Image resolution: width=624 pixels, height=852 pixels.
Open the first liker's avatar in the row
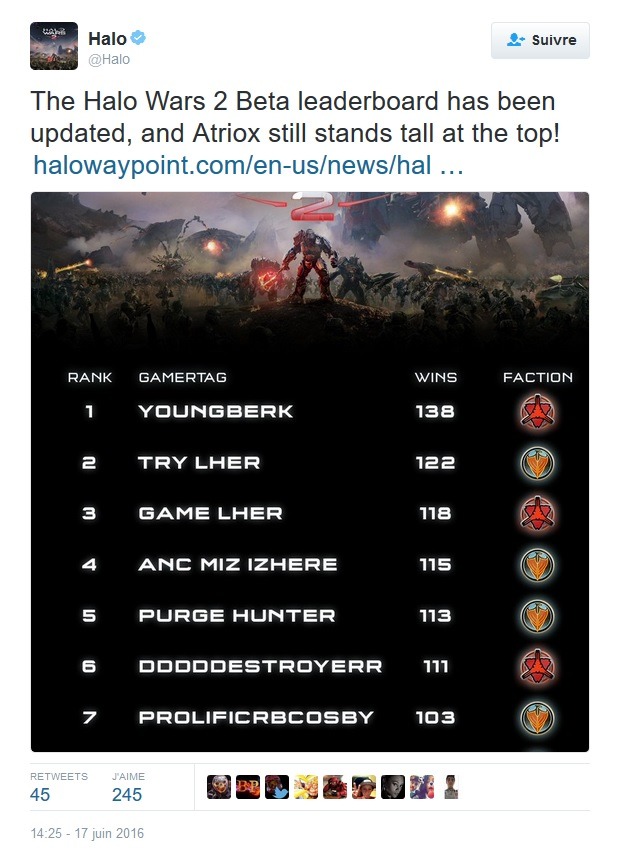[219, 787]
